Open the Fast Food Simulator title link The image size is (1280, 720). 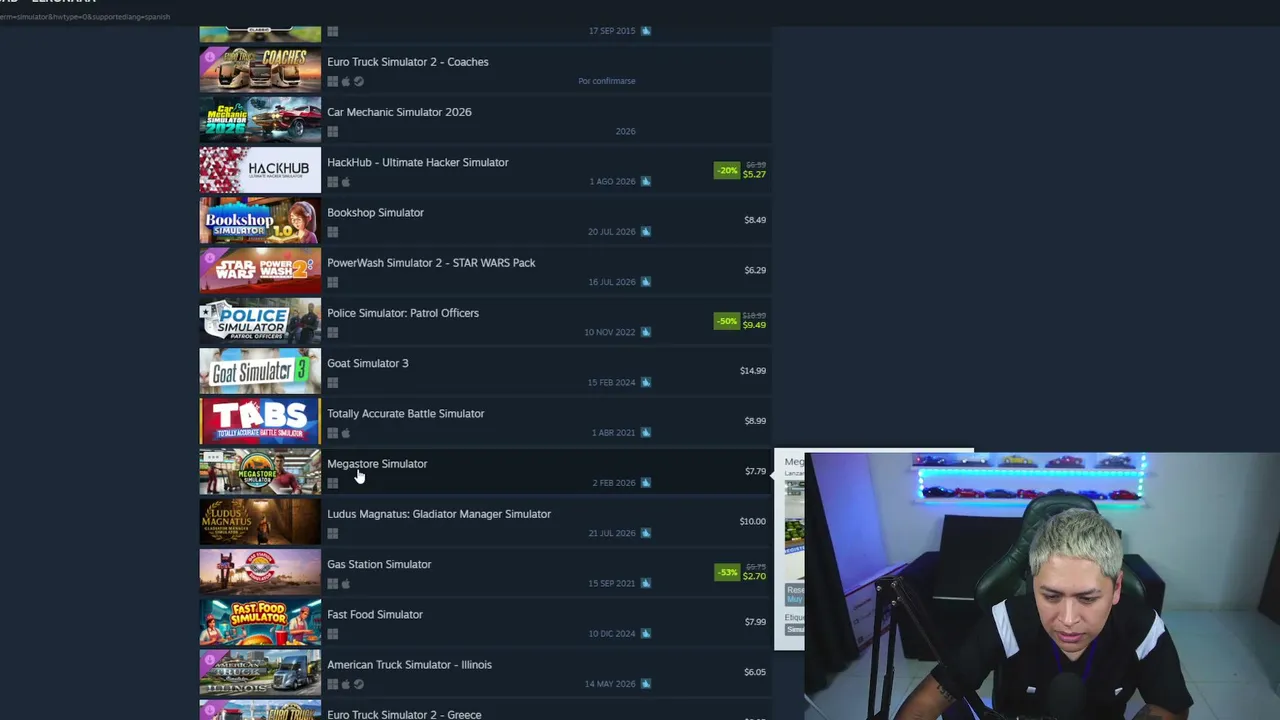pyautogui.click(x=375, y=614)
